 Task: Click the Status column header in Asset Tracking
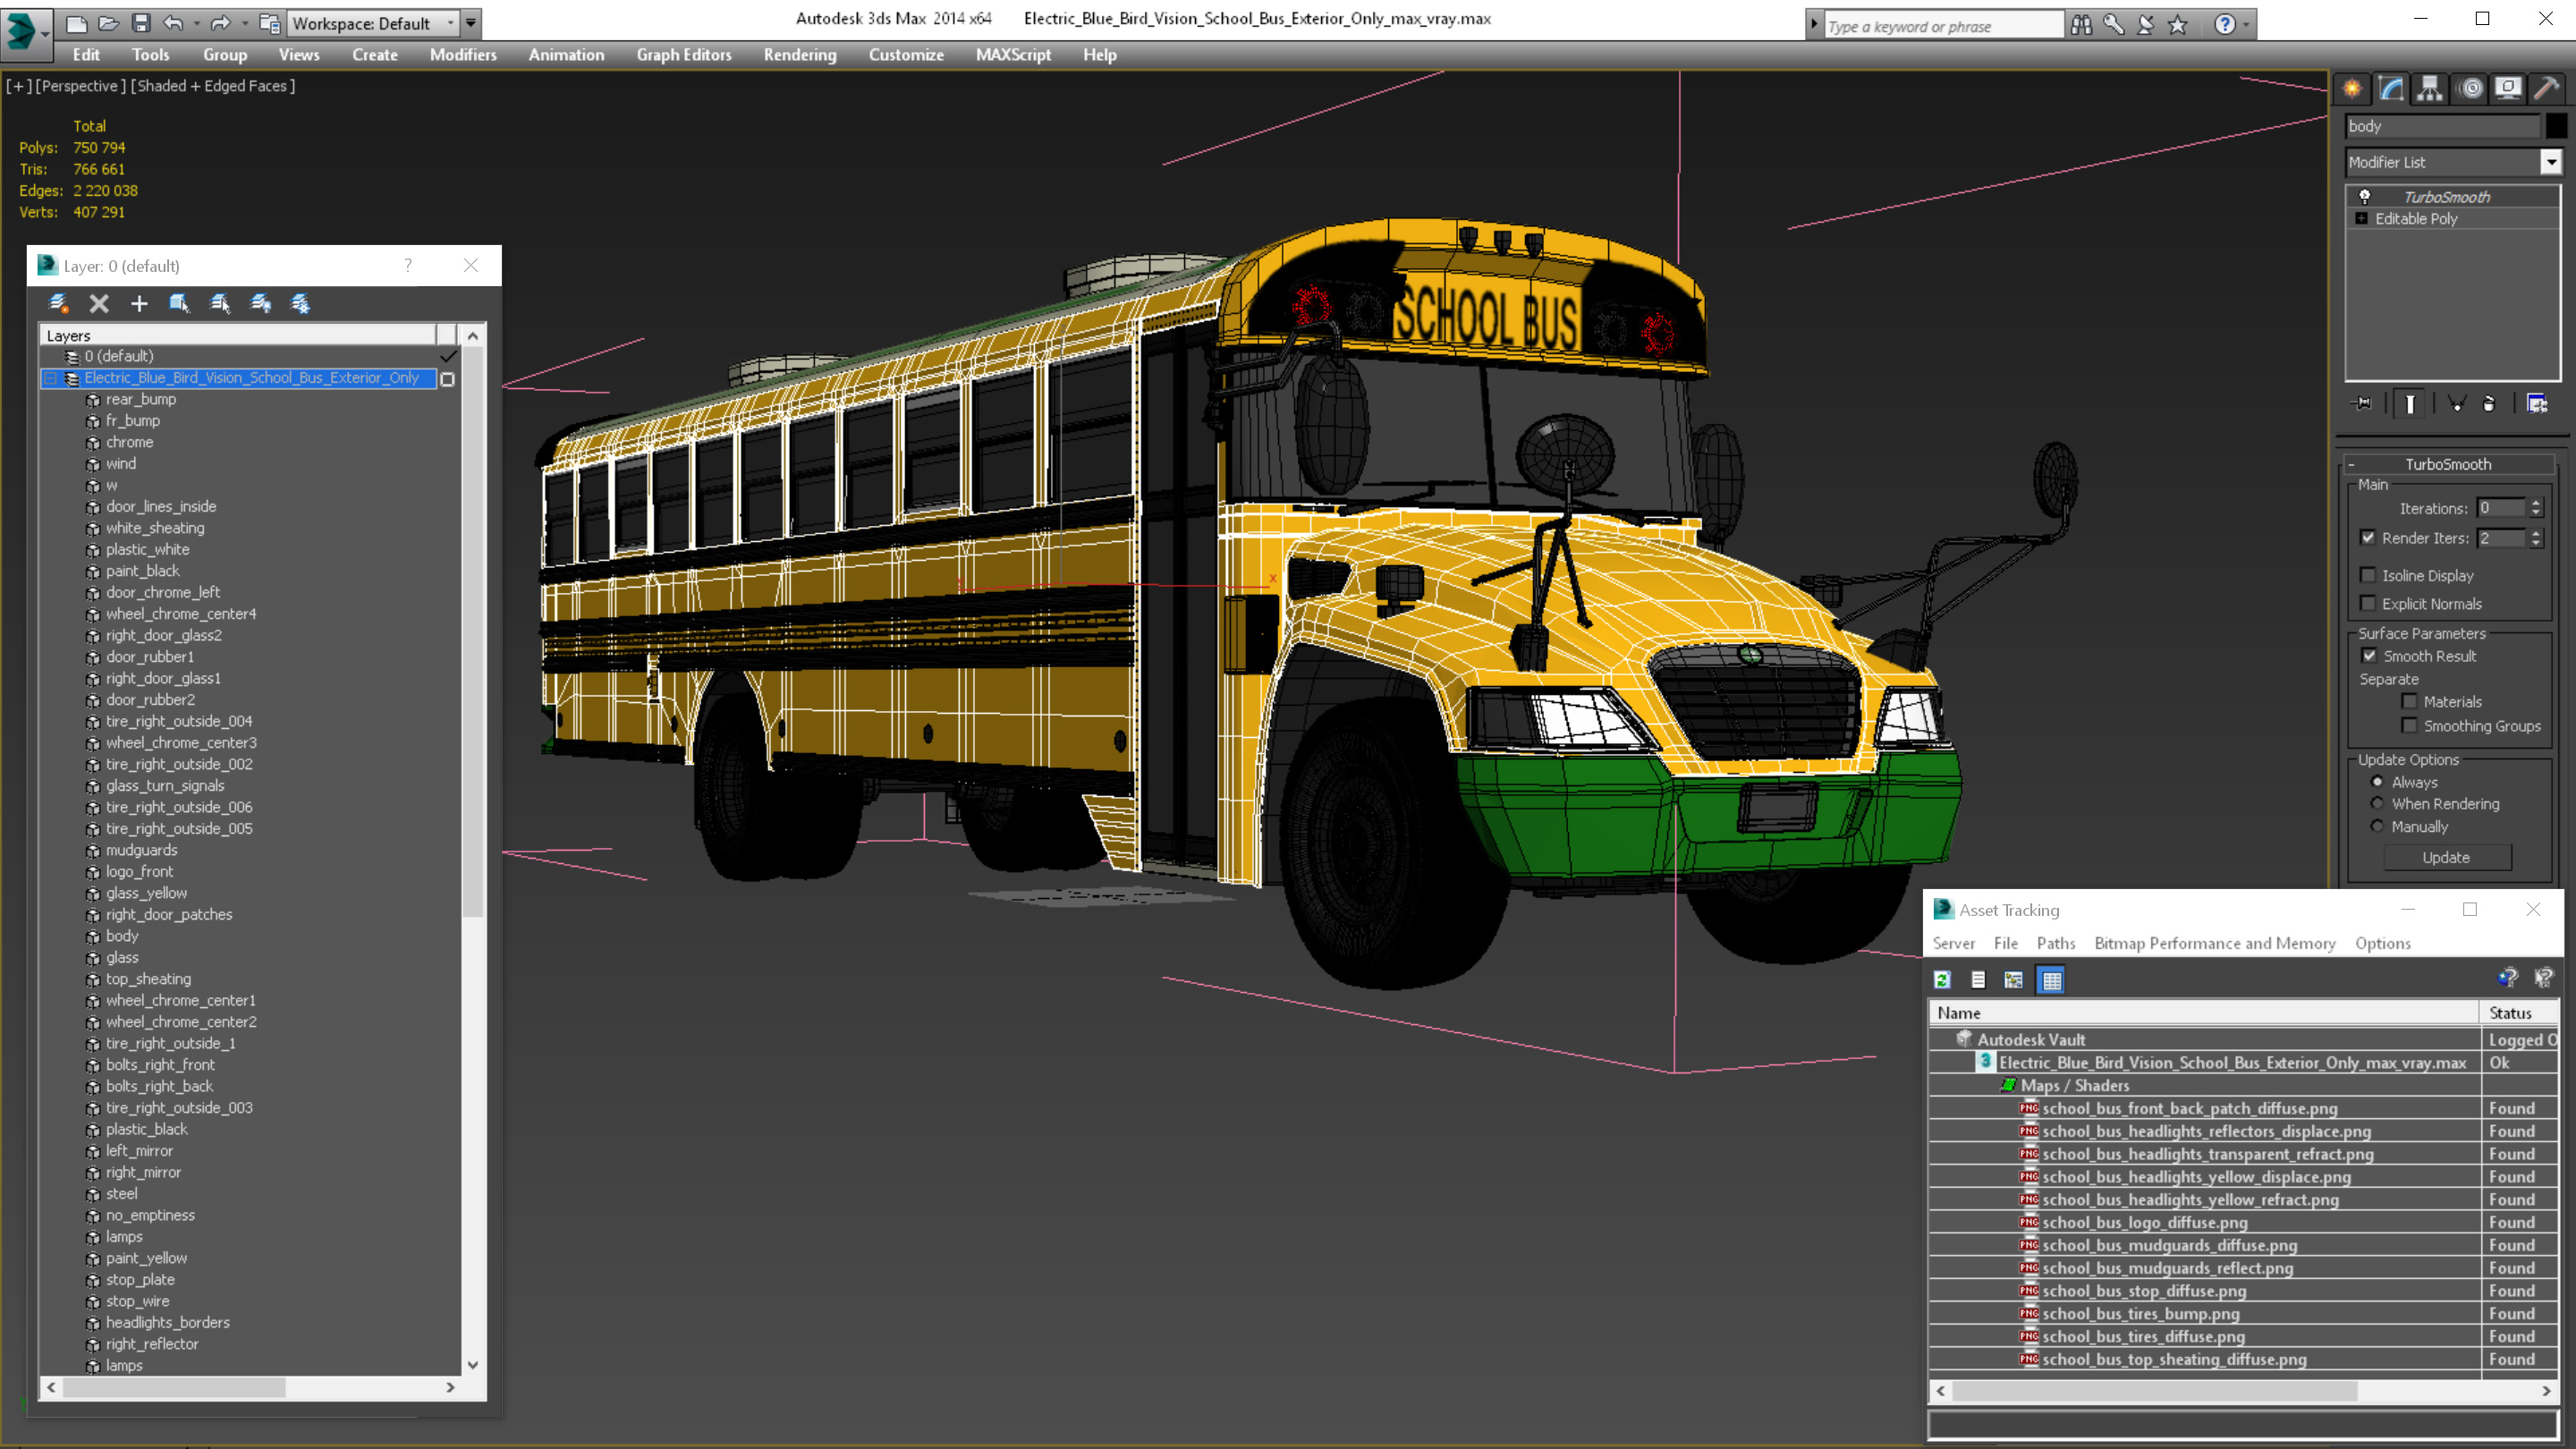pos(2518,1013)
